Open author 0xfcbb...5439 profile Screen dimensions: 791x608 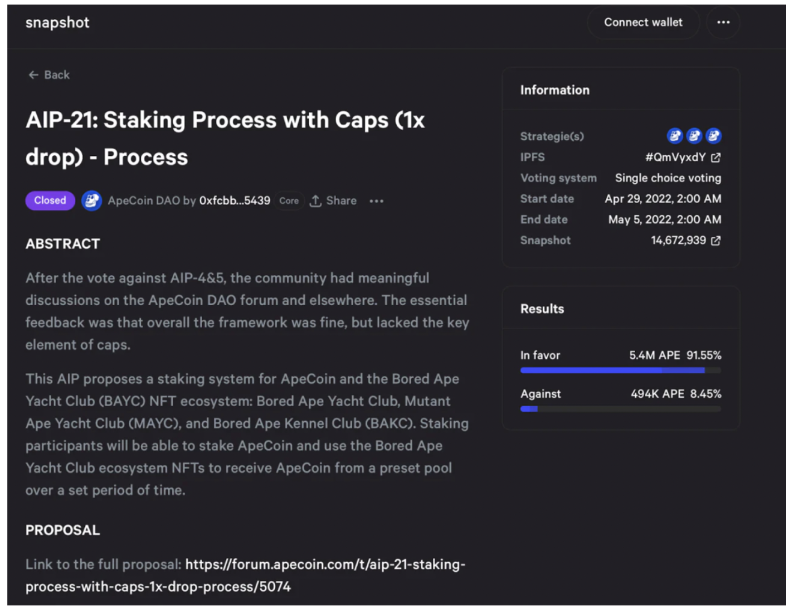coord(235,201)
